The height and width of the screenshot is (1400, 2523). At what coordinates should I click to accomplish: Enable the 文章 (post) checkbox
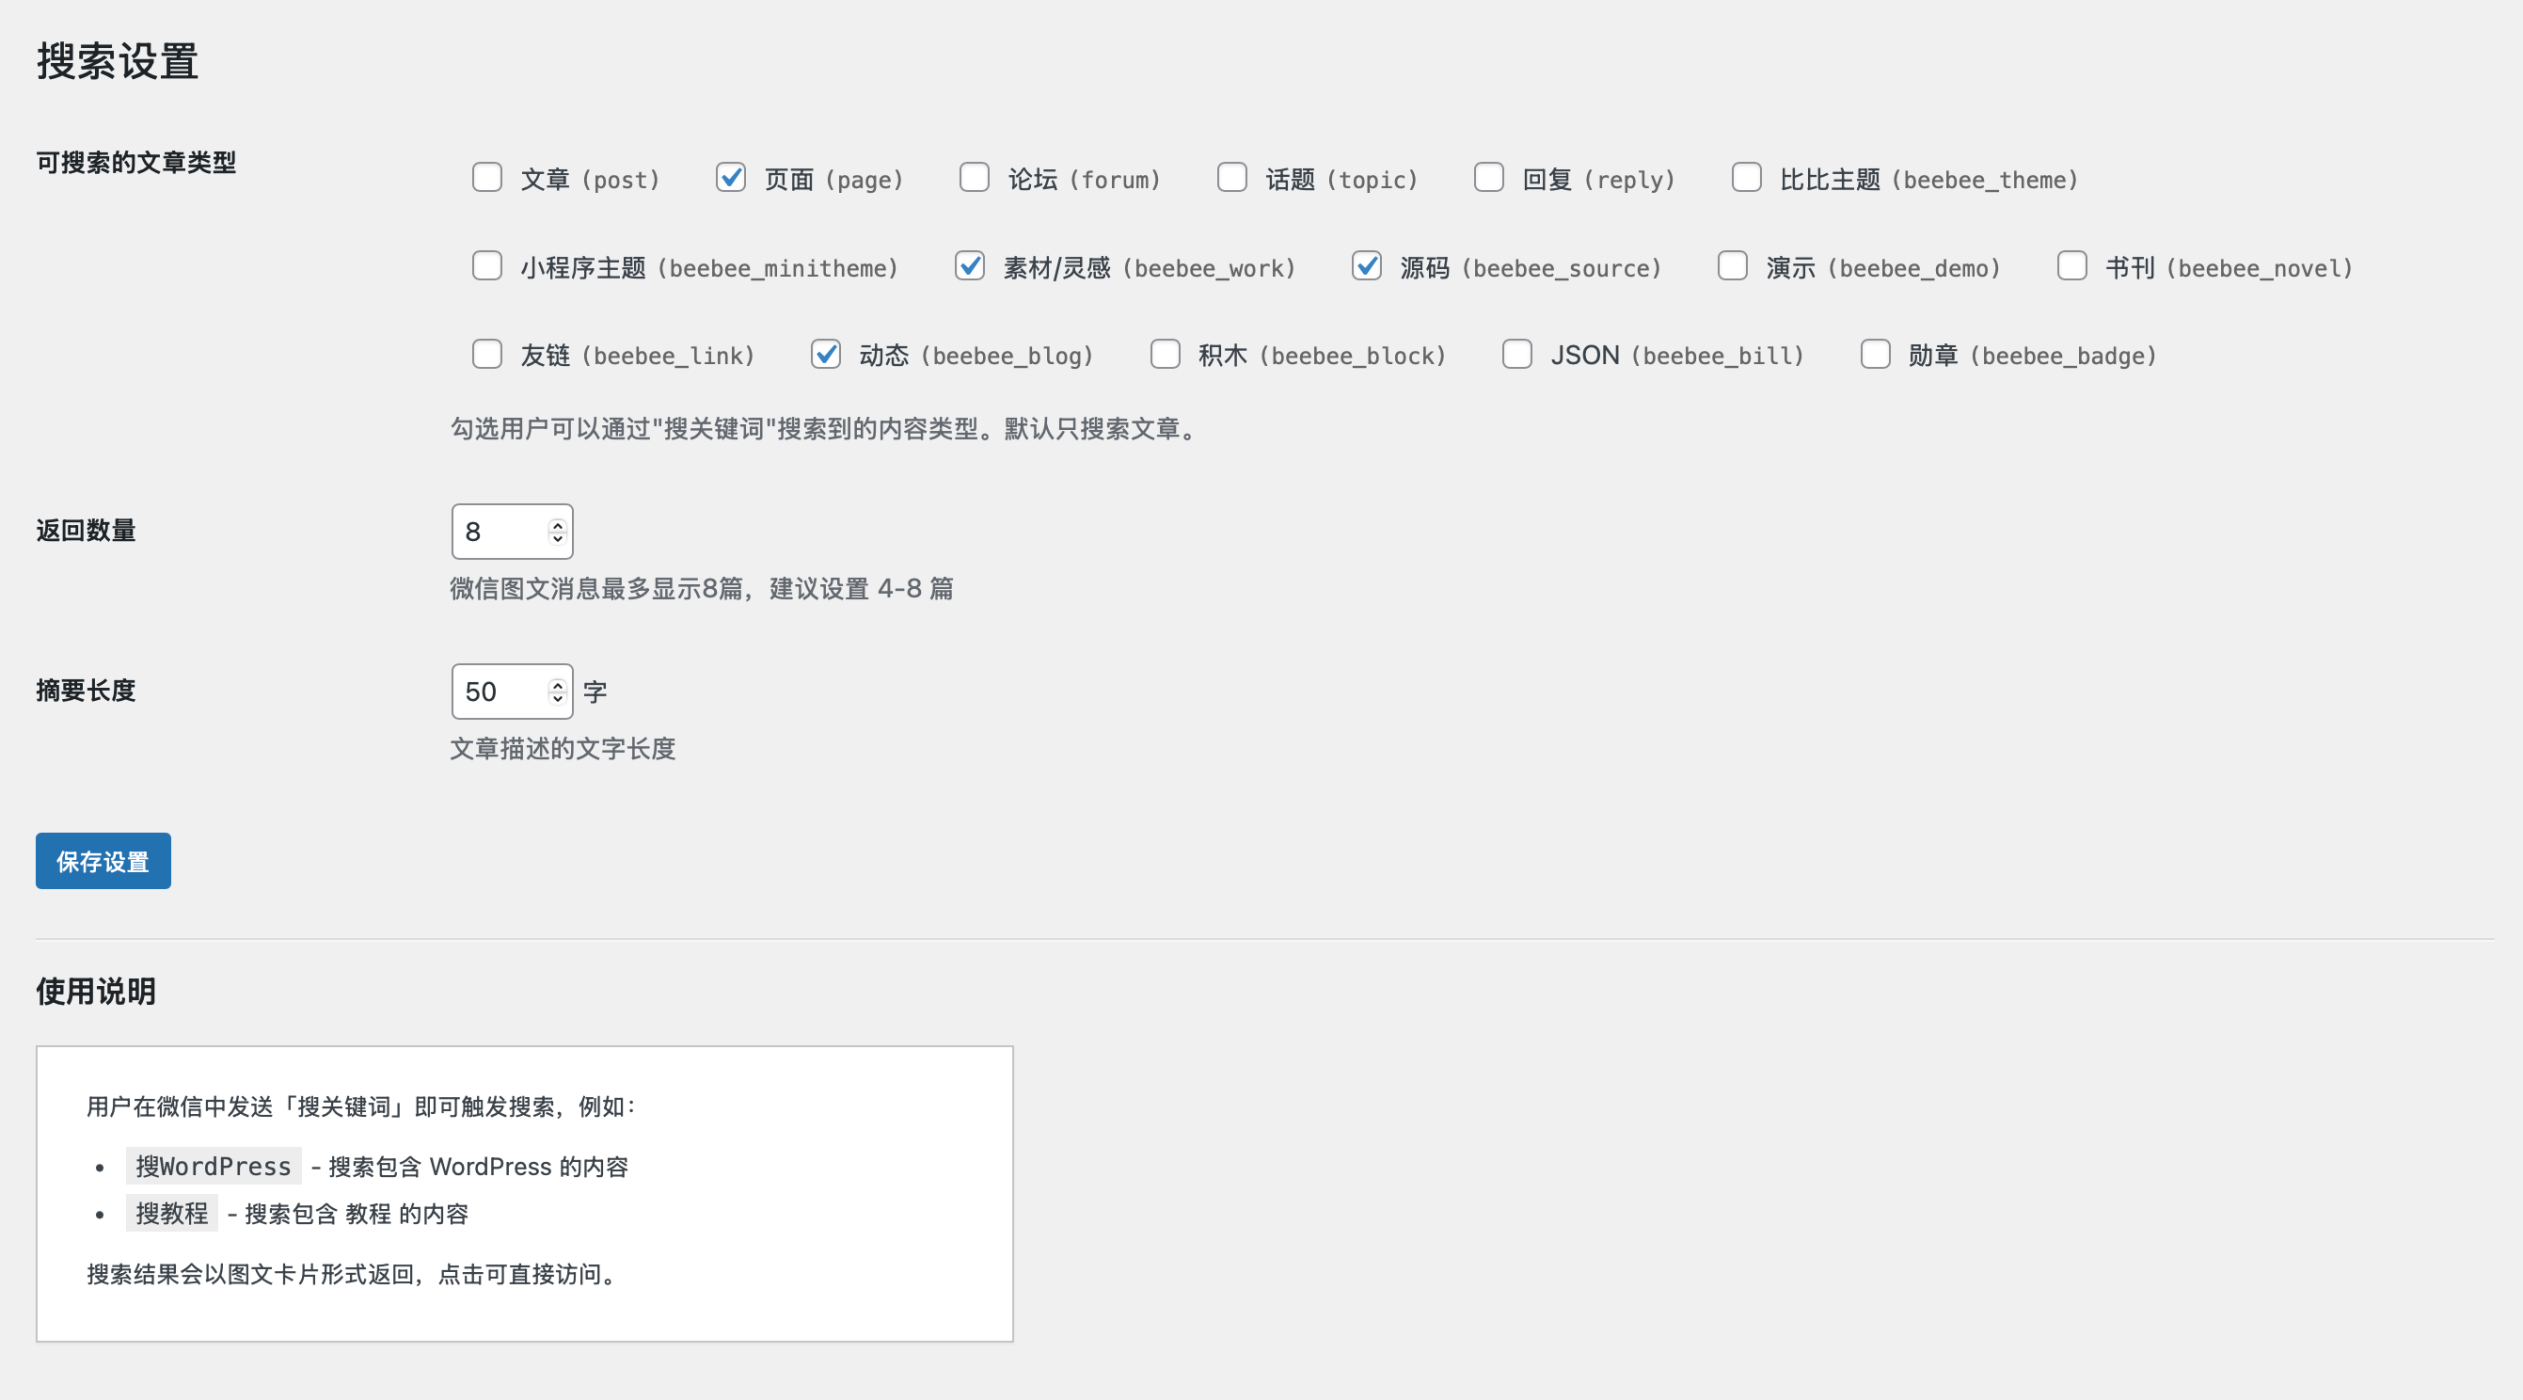(x=487, y=178)
